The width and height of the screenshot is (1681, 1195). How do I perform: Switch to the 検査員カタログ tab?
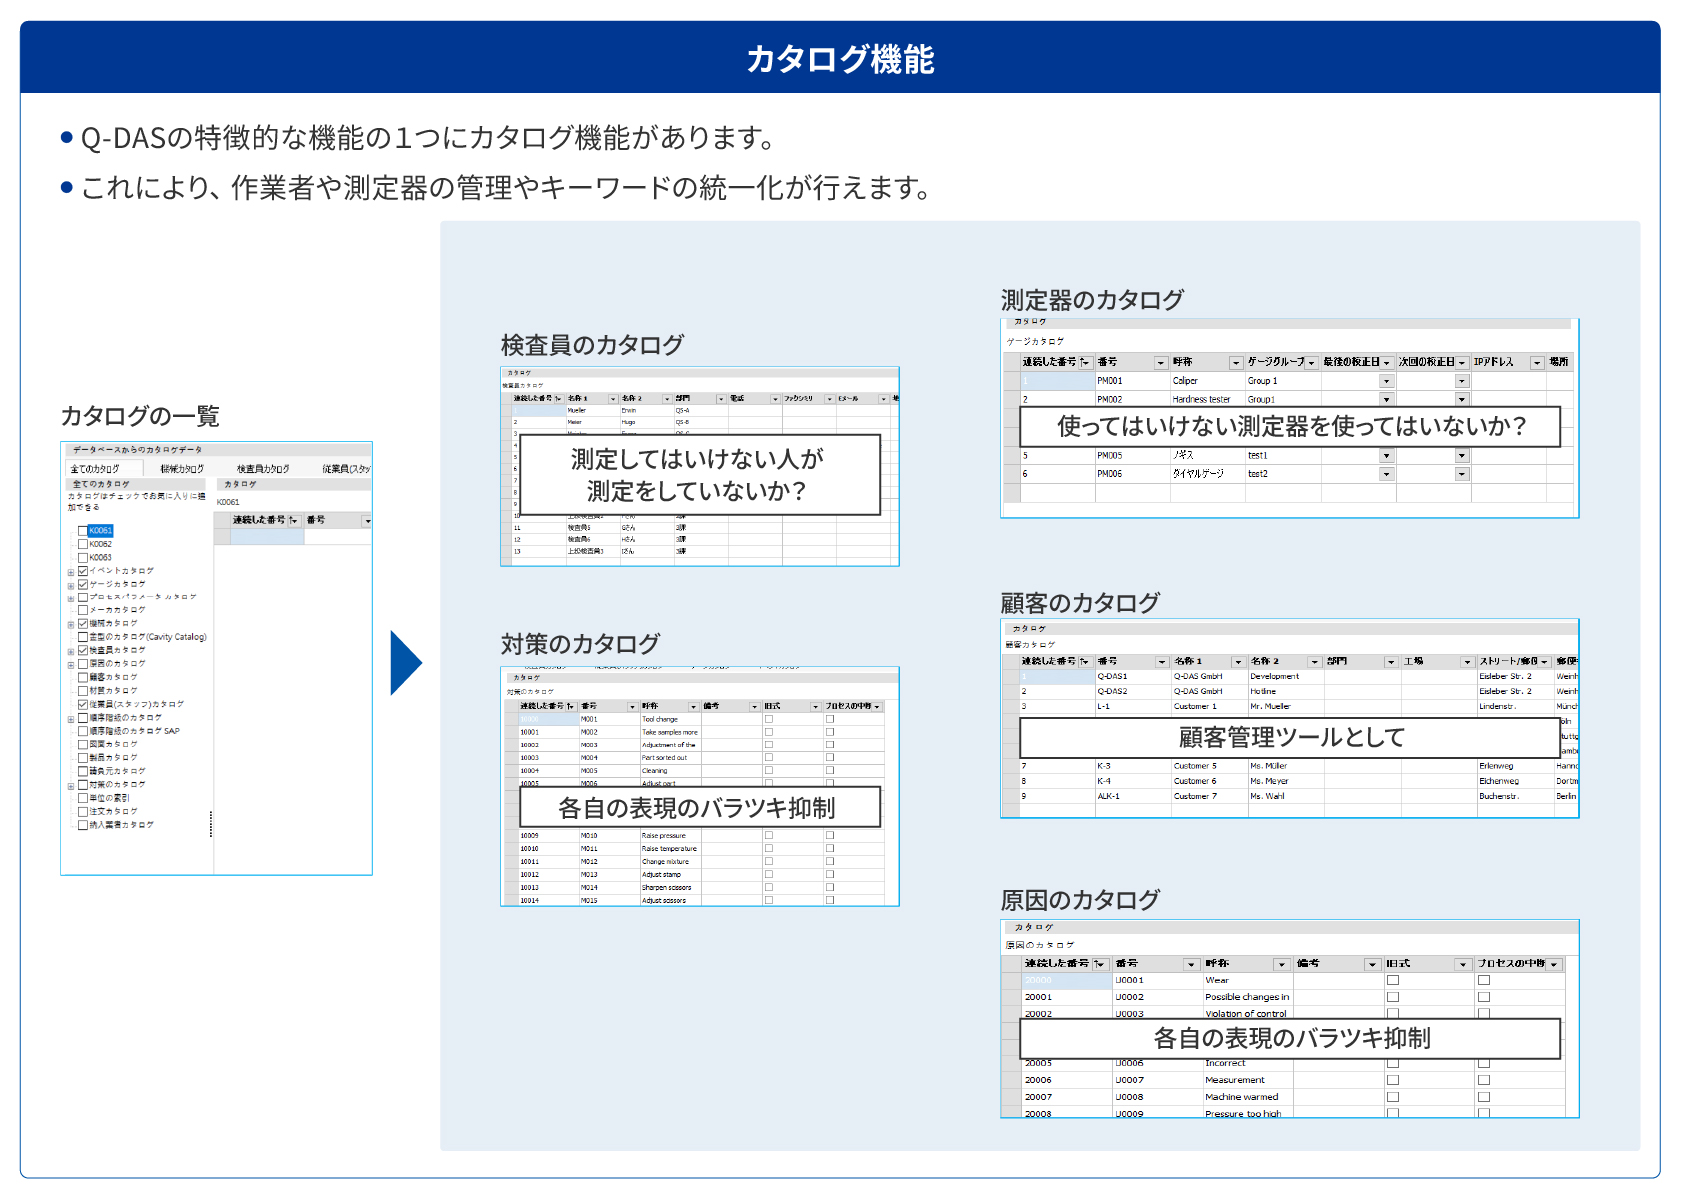point(263,469)
